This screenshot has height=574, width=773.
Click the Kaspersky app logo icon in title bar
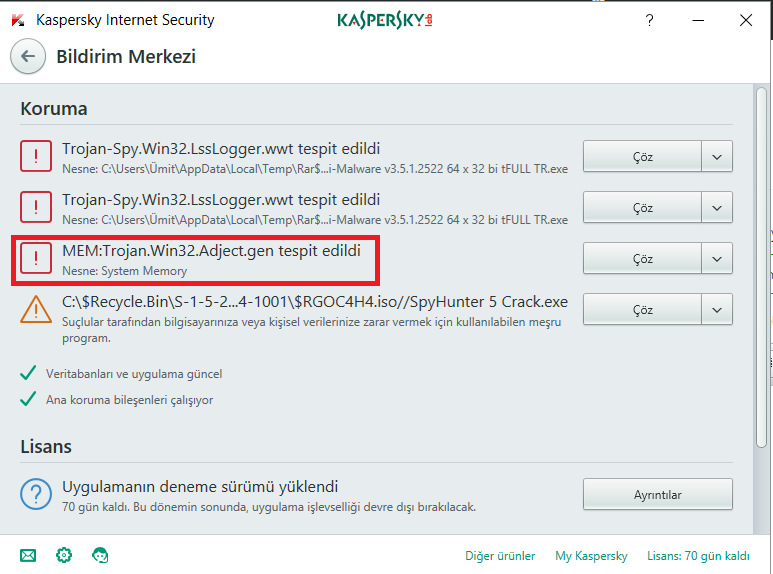[18, 20]
